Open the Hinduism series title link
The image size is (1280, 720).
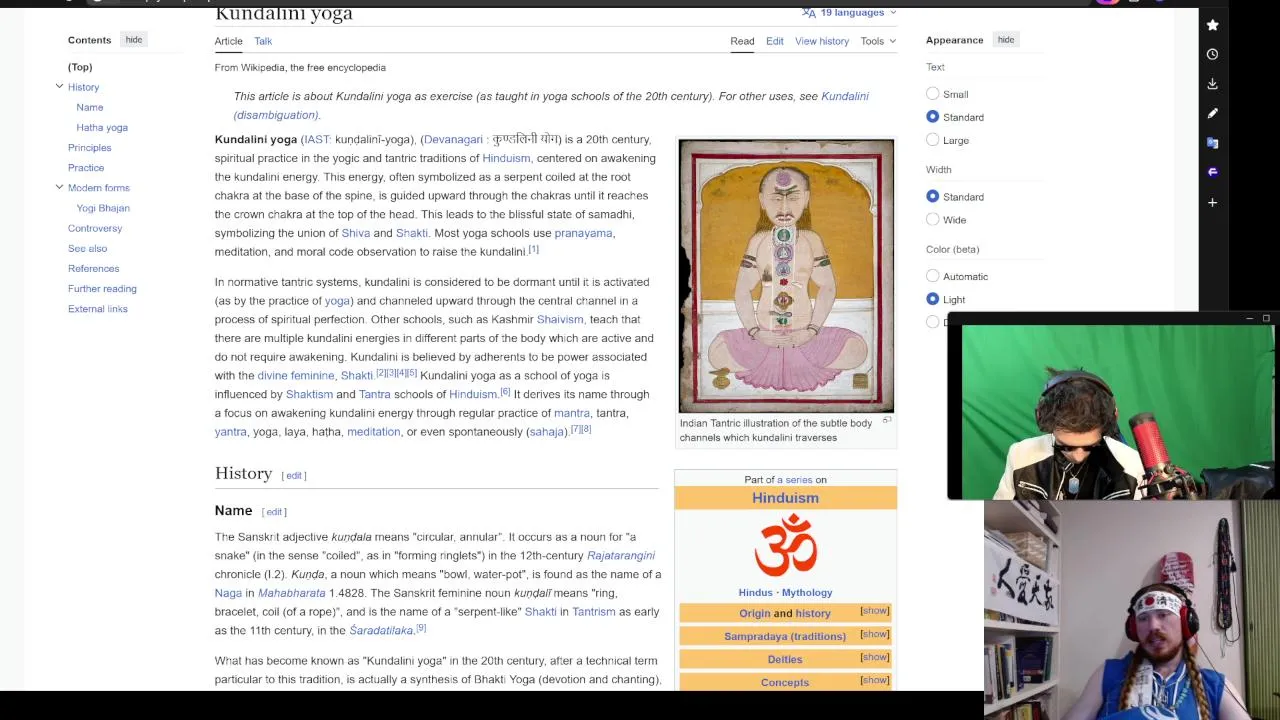click(785, 498)
